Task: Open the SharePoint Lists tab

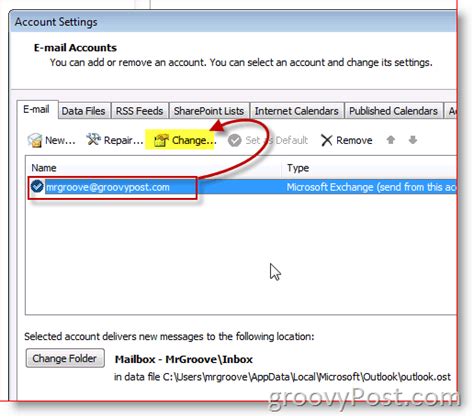Action: pyautogui.click(x=209, y=111)
